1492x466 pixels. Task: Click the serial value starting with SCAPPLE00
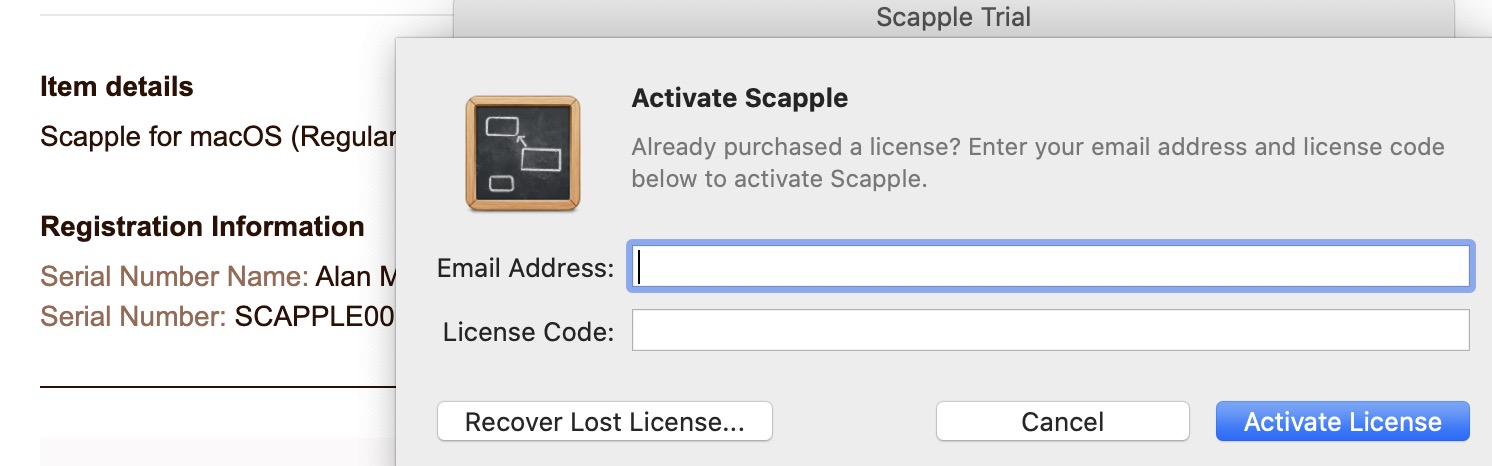(315, 317)
